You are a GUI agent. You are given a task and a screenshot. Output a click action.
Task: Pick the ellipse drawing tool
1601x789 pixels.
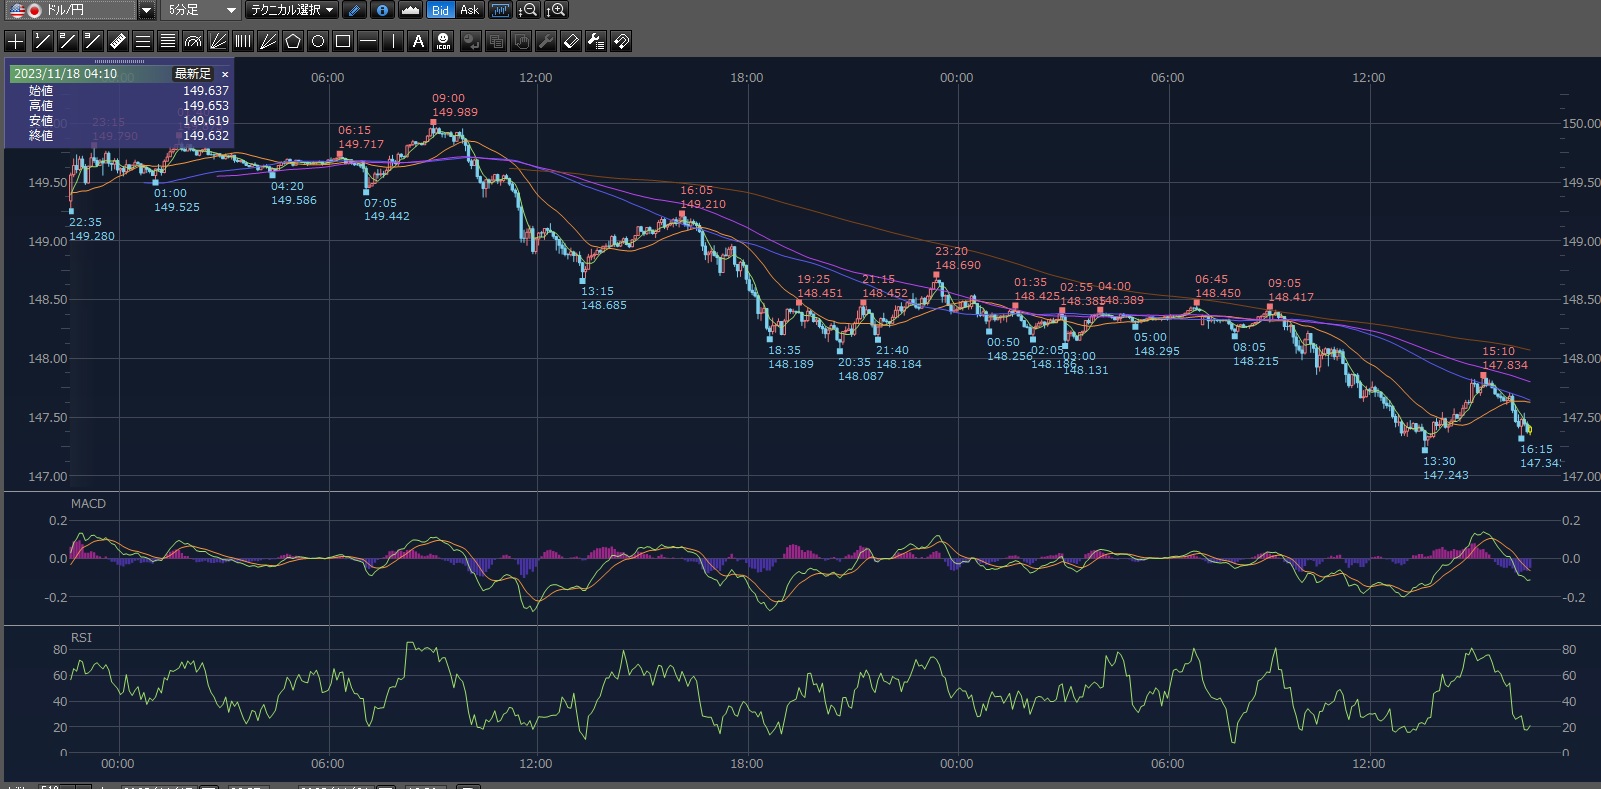tap(318, 41)
